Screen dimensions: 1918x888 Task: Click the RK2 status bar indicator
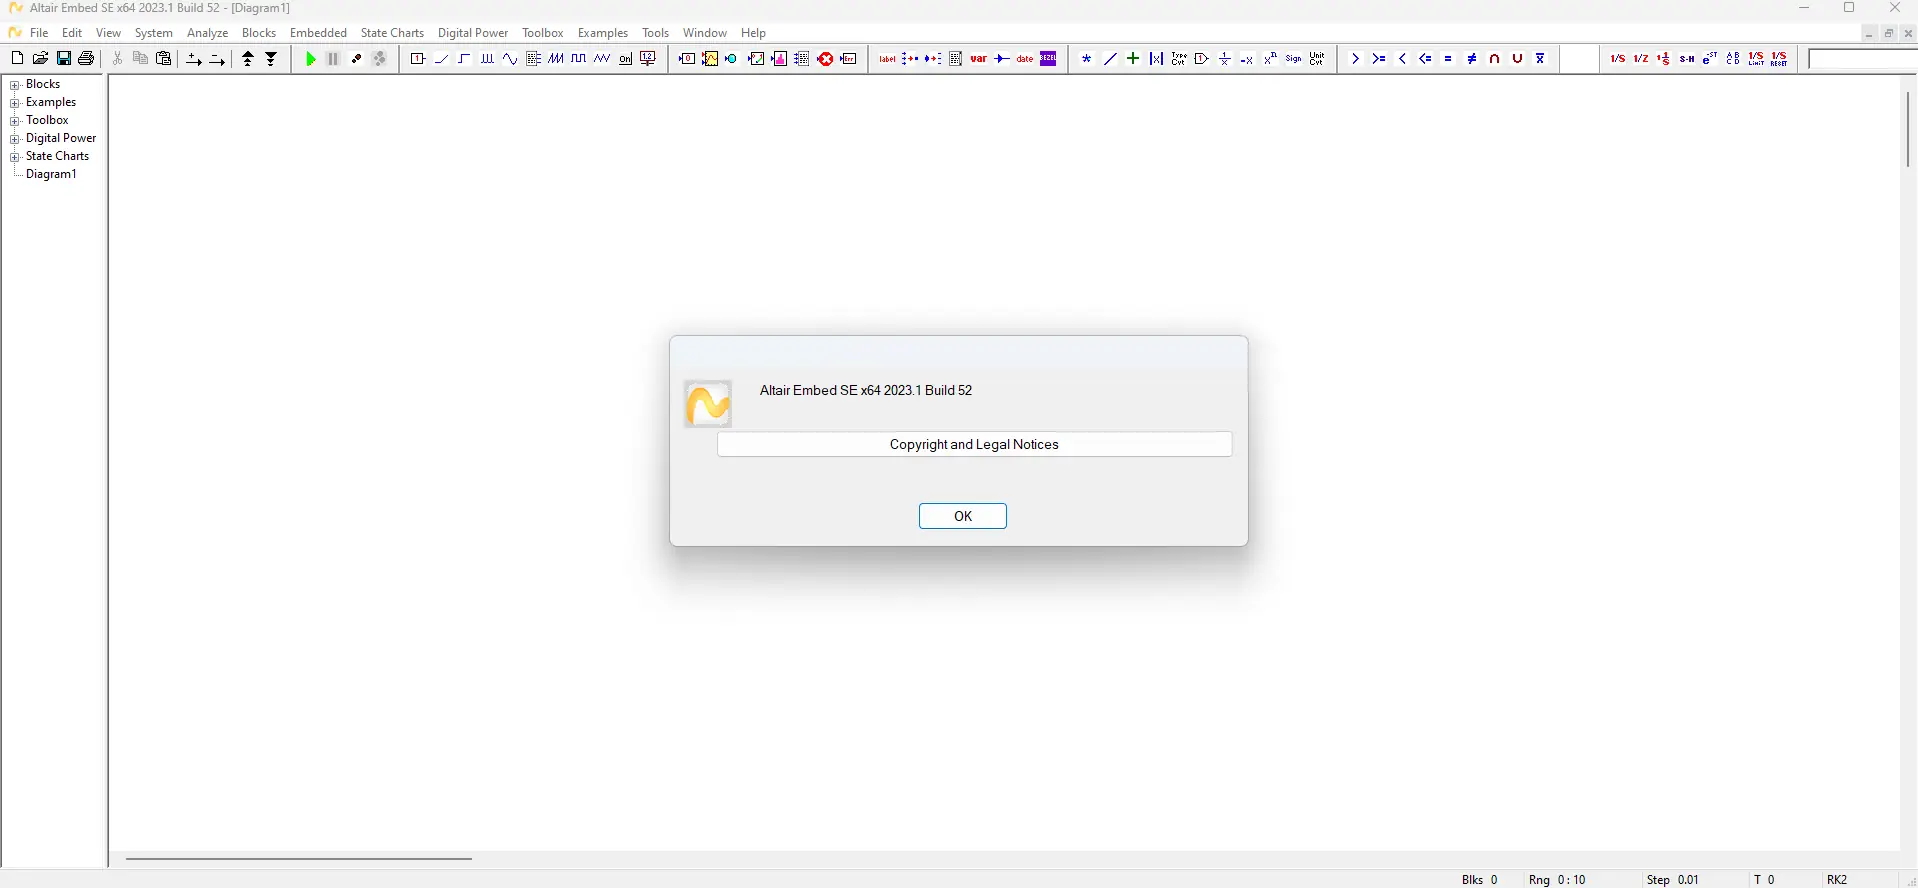pyautogui.click(x=1837, y=880)
